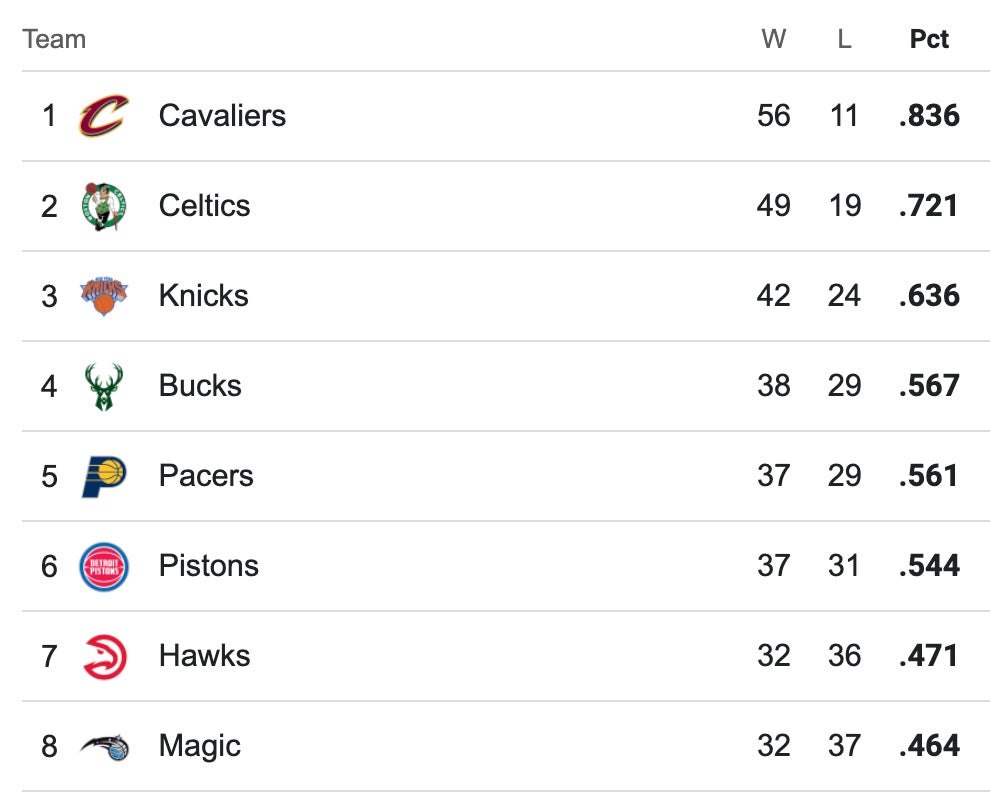Select the Hawks .471 percentage cell
This screenshot has width=990, height=798.
[929, 656]
